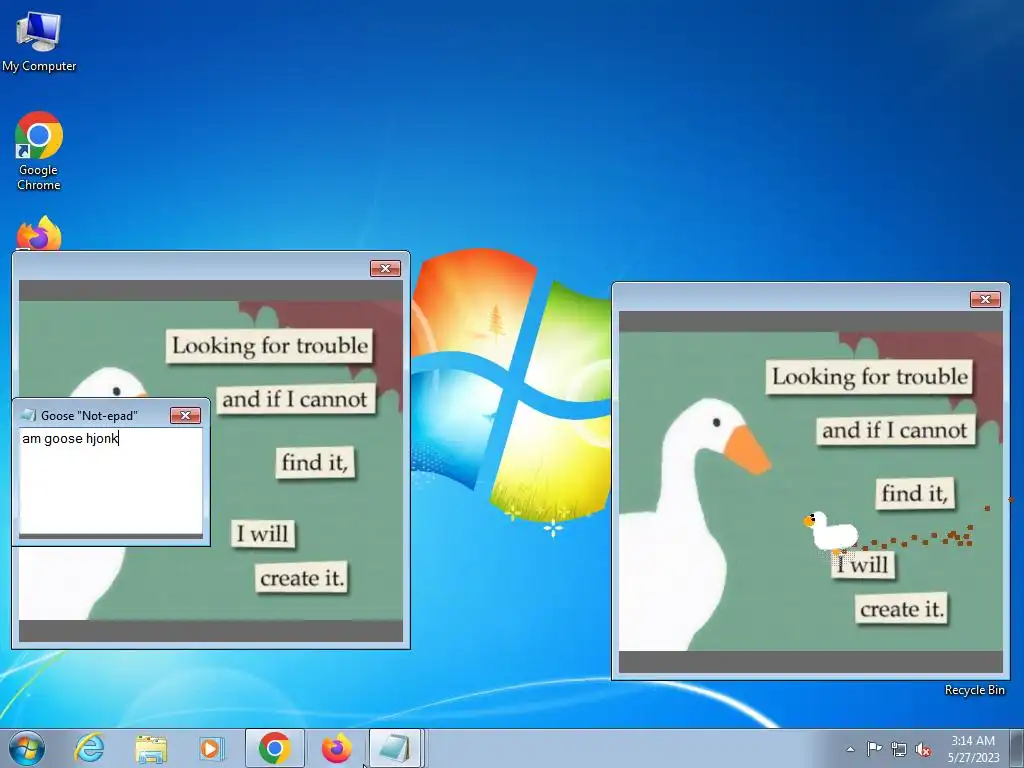Click the Show desktop strip at the taskbar end

coord(1016,748)
